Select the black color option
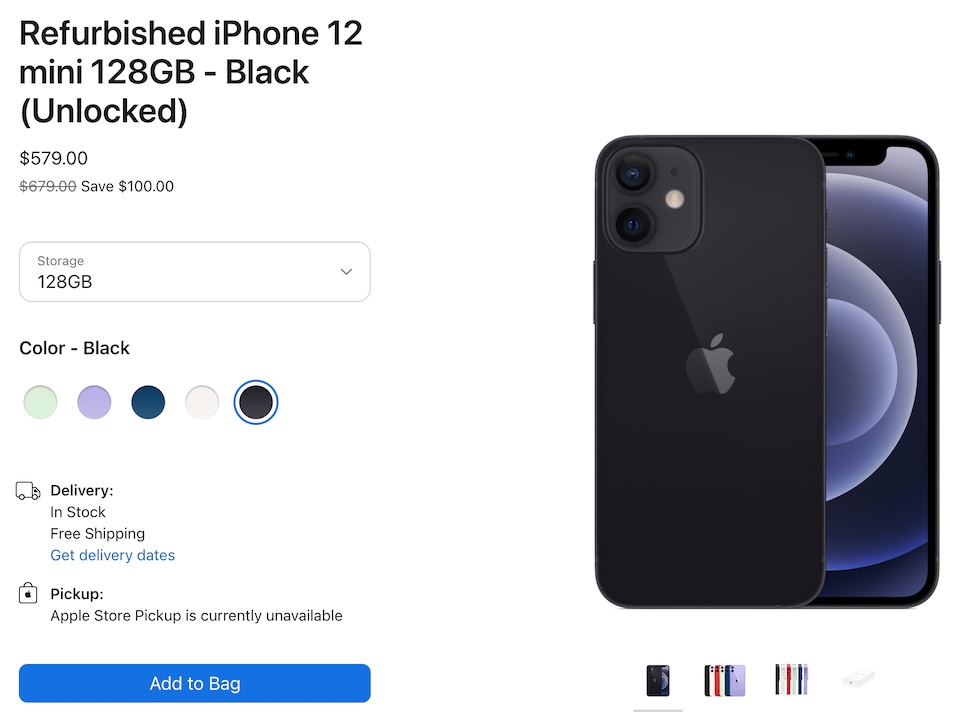The image size is (968, 727). click(256, 402)
